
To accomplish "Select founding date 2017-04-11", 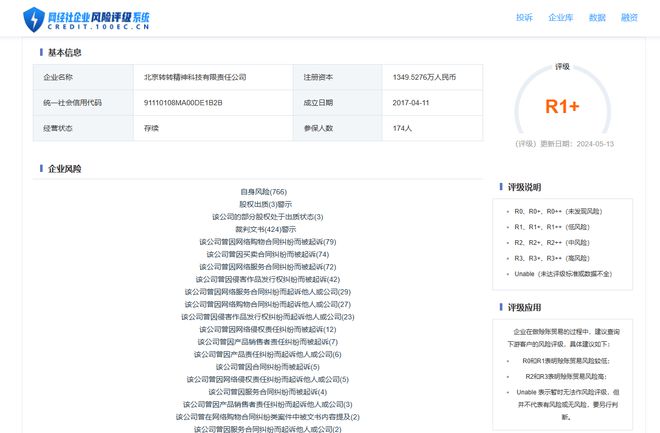I will pos(411,103).
